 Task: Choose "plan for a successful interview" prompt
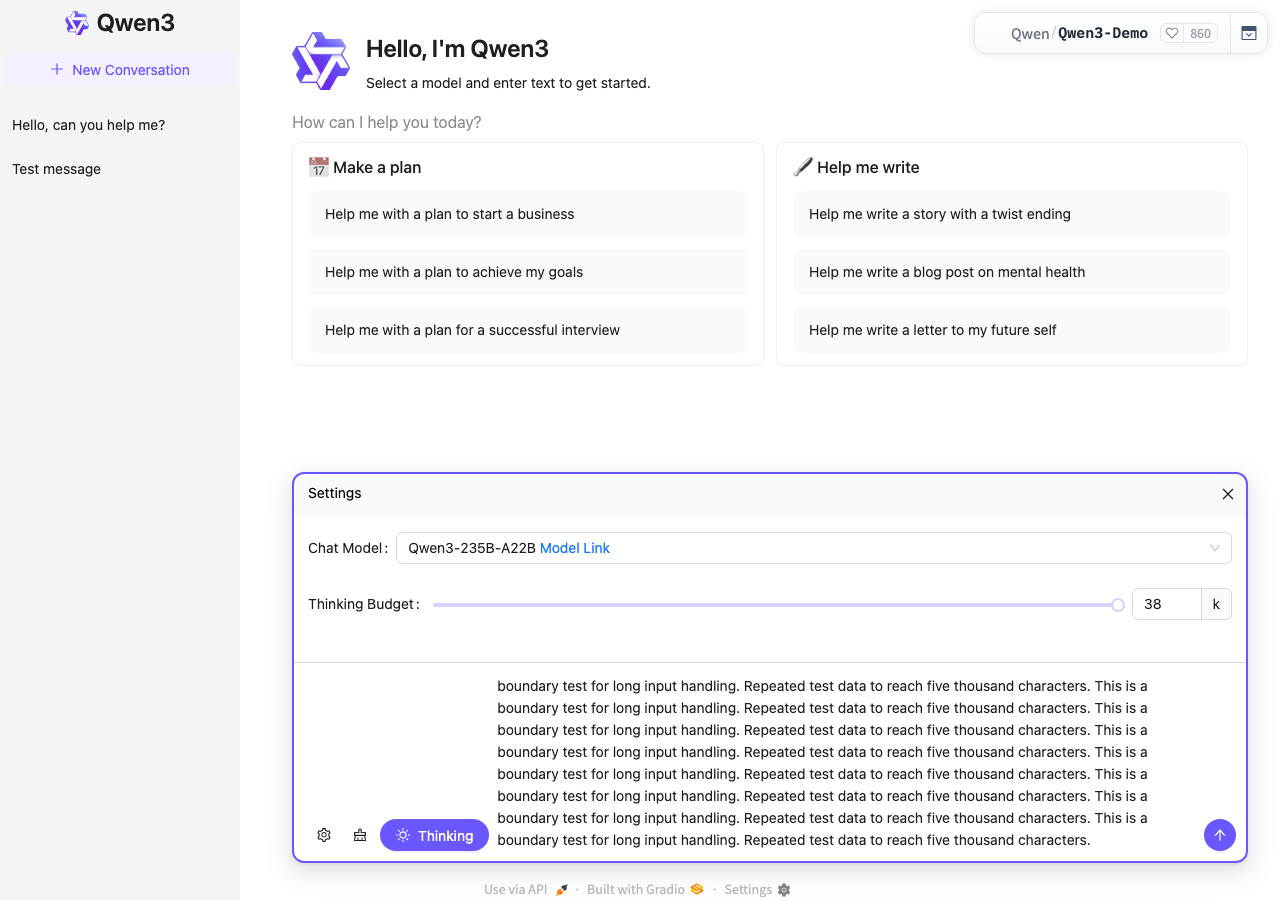pyautogui.click(x=528, y=330)
